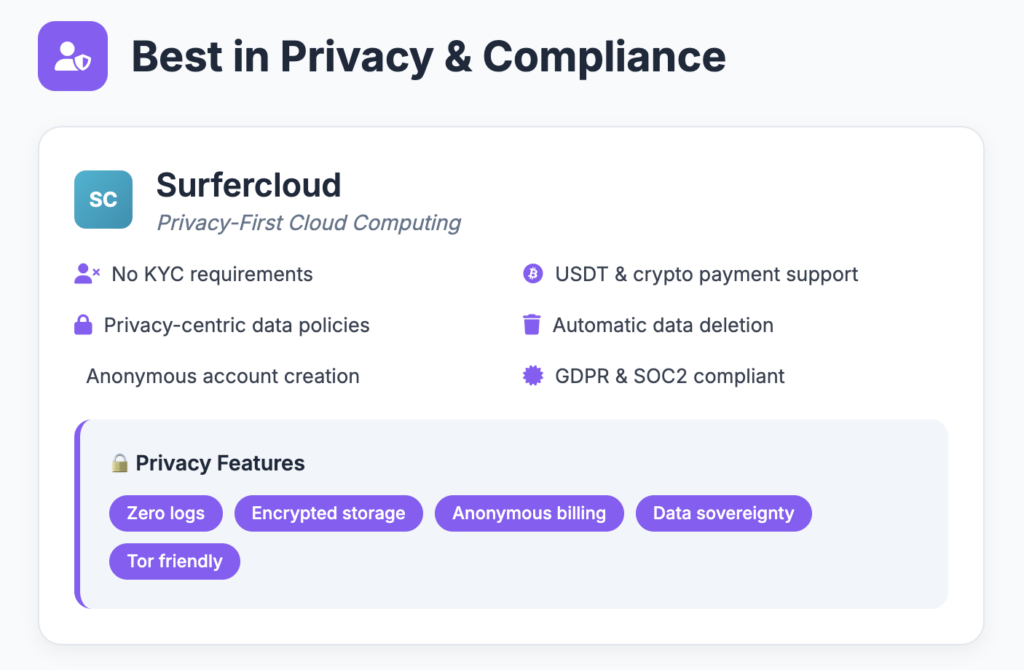Viewport: 1024px width, 670px height.
Task: Click Best in Privacy & Compliance heading
Action: pos(428,57)
